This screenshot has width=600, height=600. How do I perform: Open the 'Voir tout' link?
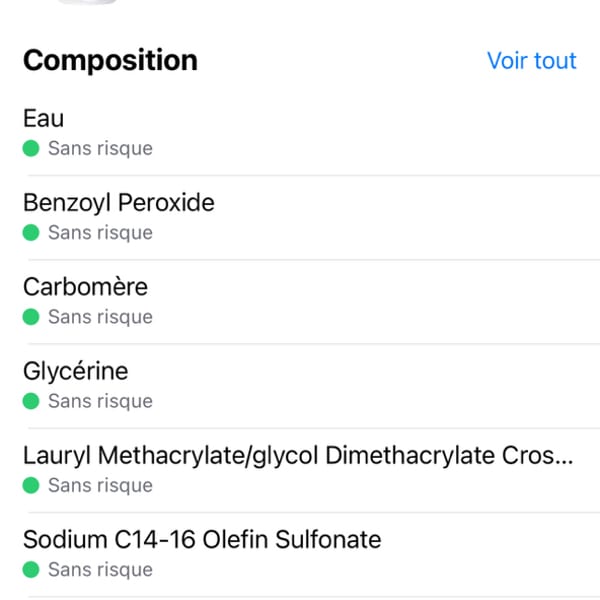point(531,60)
